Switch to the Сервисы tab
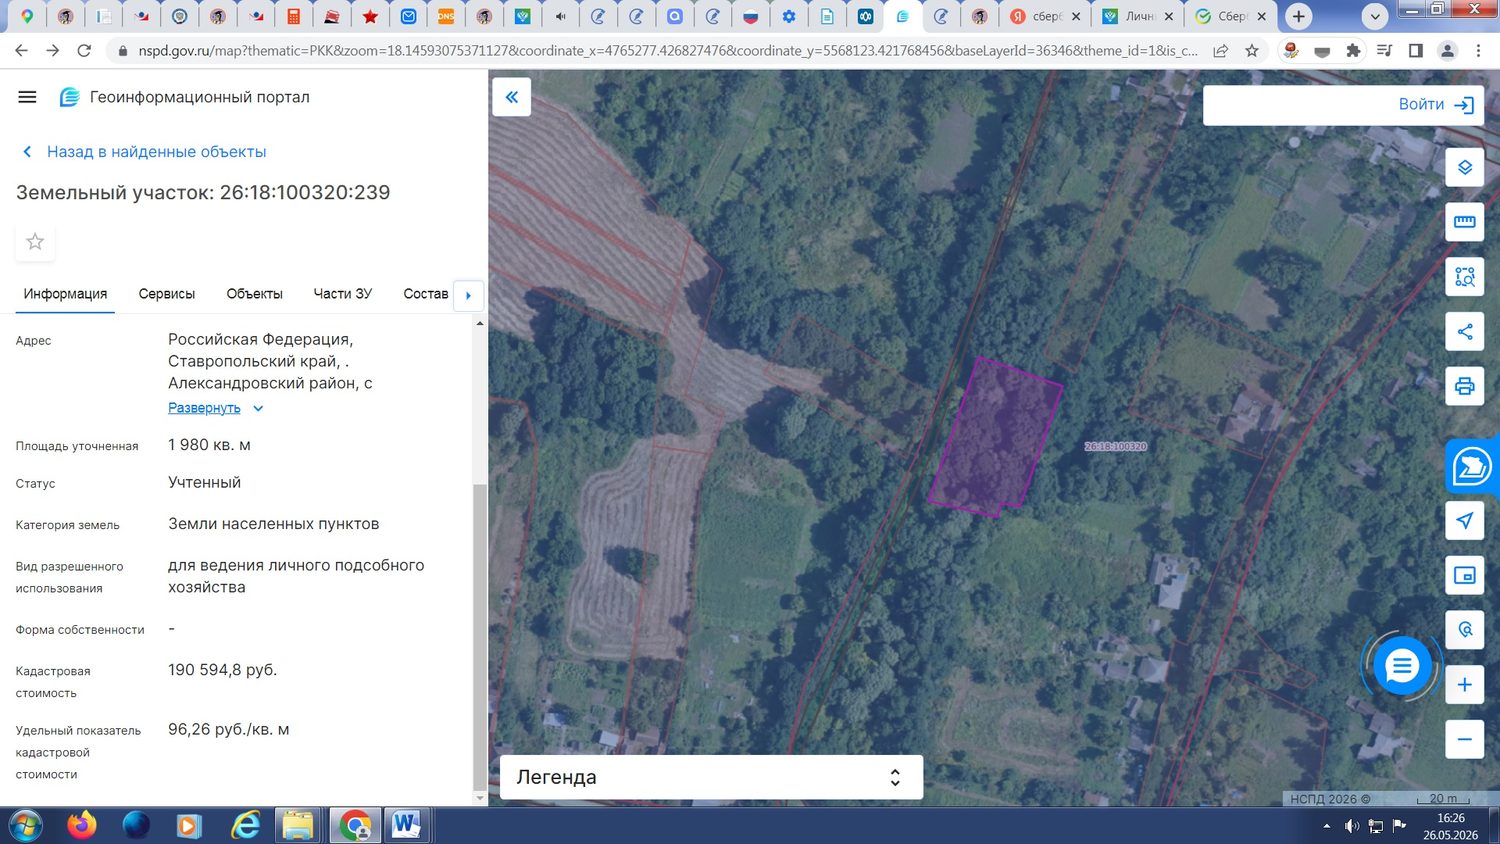The width and height of the screenshot is (1500, 844). [167, 294]
